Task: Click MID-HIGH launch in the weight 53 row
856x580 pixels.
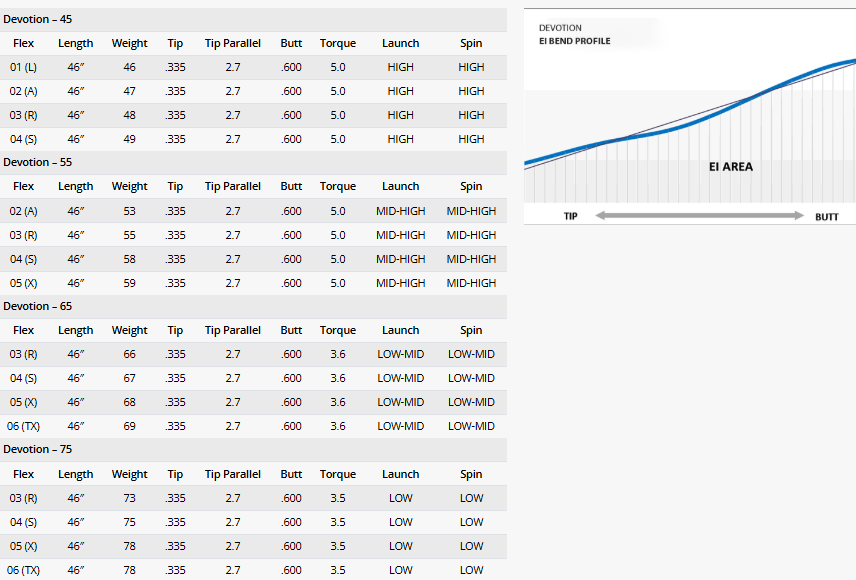Action: [401, 211]
